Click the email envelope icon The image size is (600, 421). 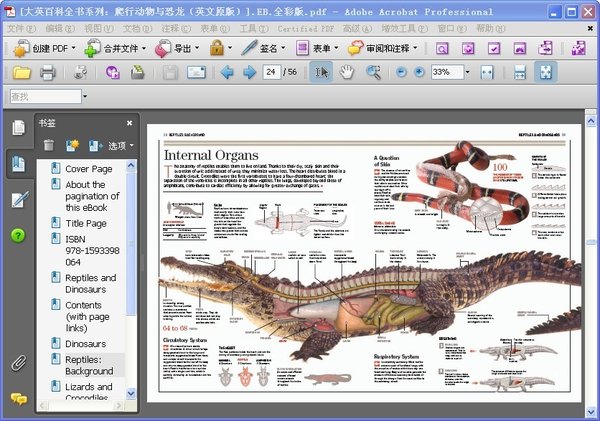click(x=196, y=72)
